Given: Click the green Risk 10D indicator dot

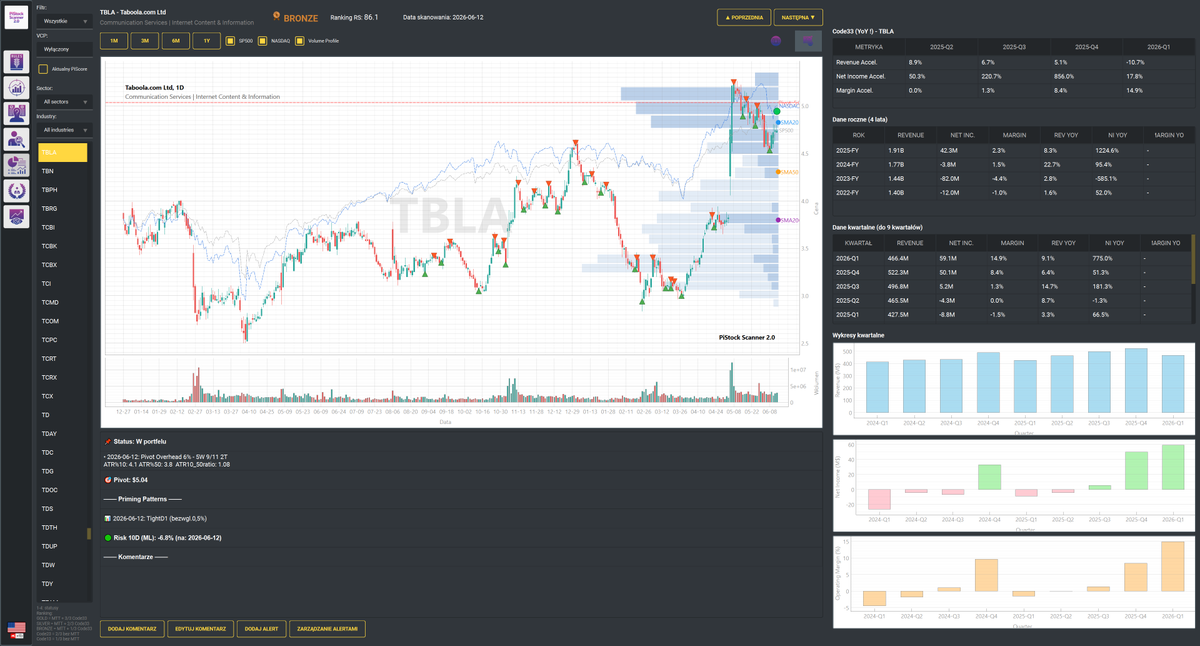Looking at the screenshot, I should pyautogui.click(x=107, y=537).
